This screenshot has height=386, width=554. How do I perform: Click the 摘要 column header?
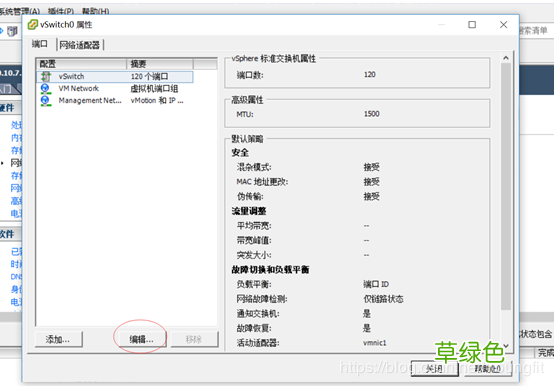[x=160, y=64]
